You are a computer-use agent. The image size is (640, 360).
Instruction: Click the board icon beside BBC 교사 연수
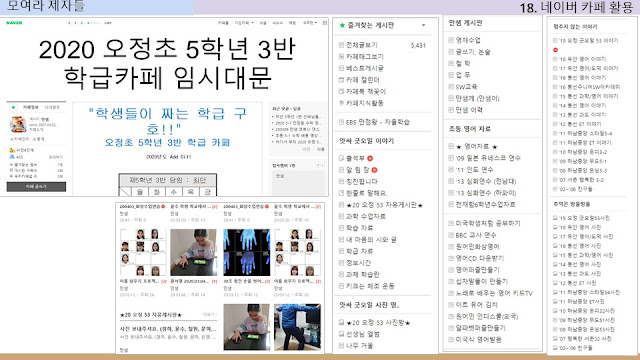[x=451, y=235]
